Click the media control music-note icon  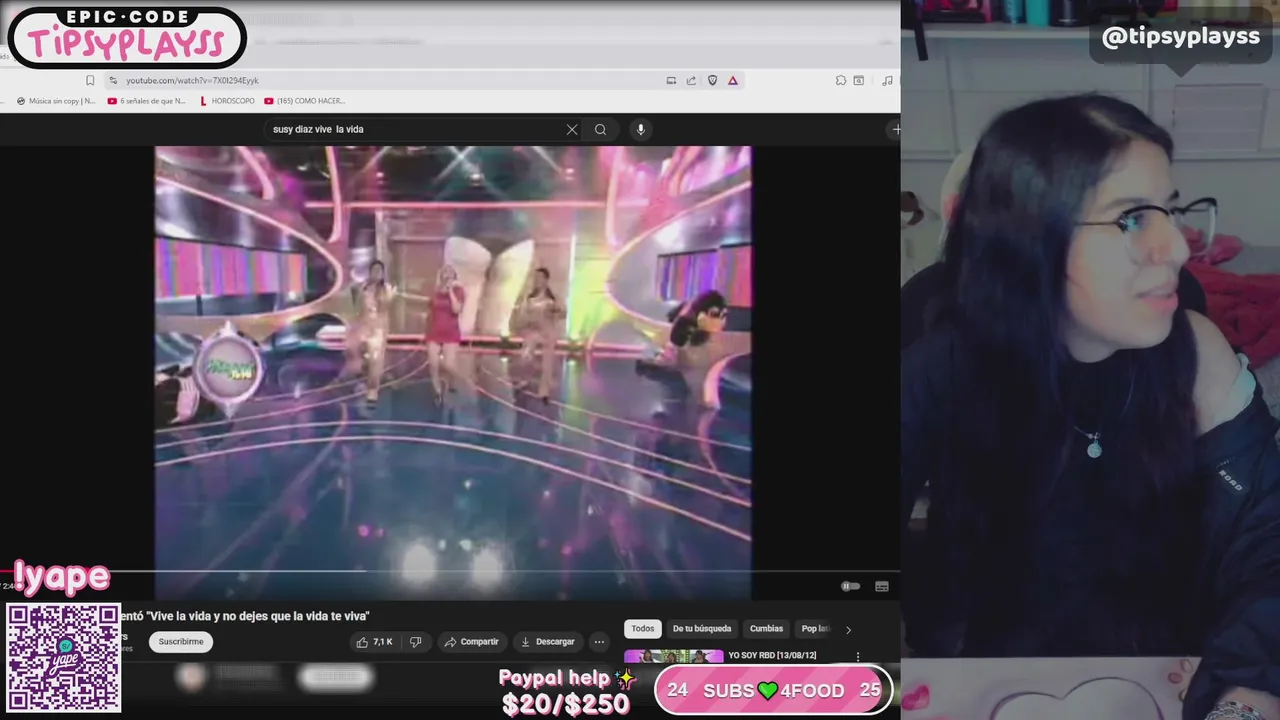tap(887, 80)
